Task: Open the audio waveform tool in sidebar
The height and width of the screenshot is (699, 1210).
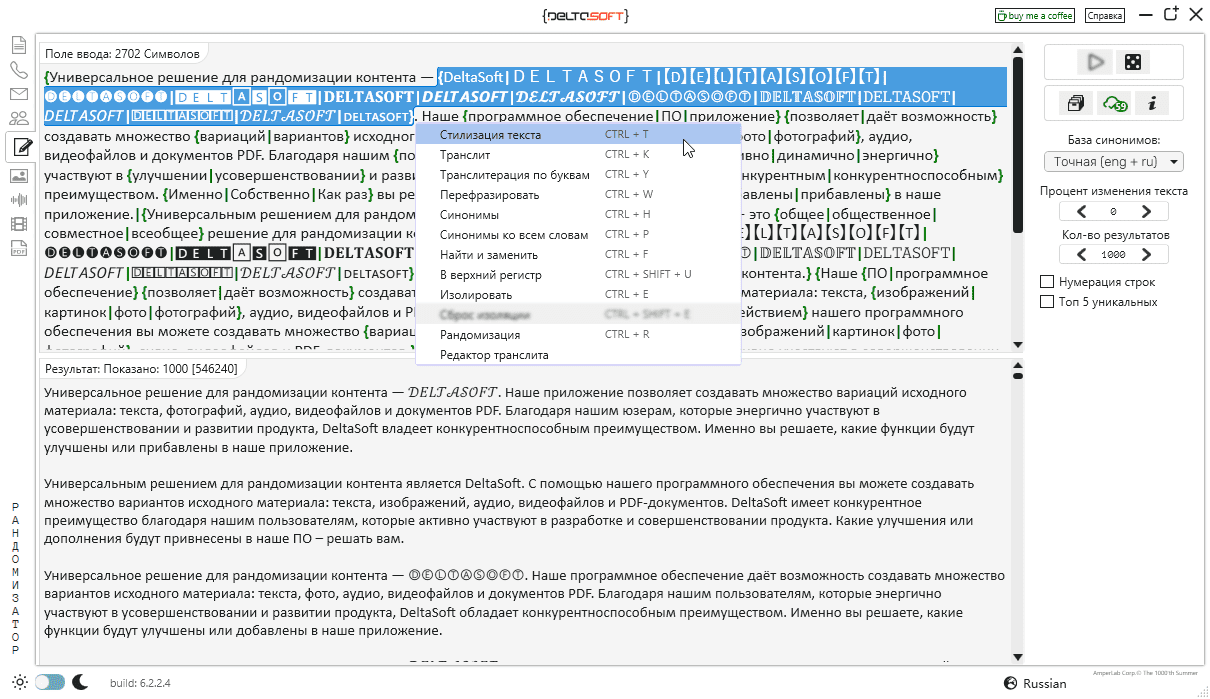Action: point(19,199)
